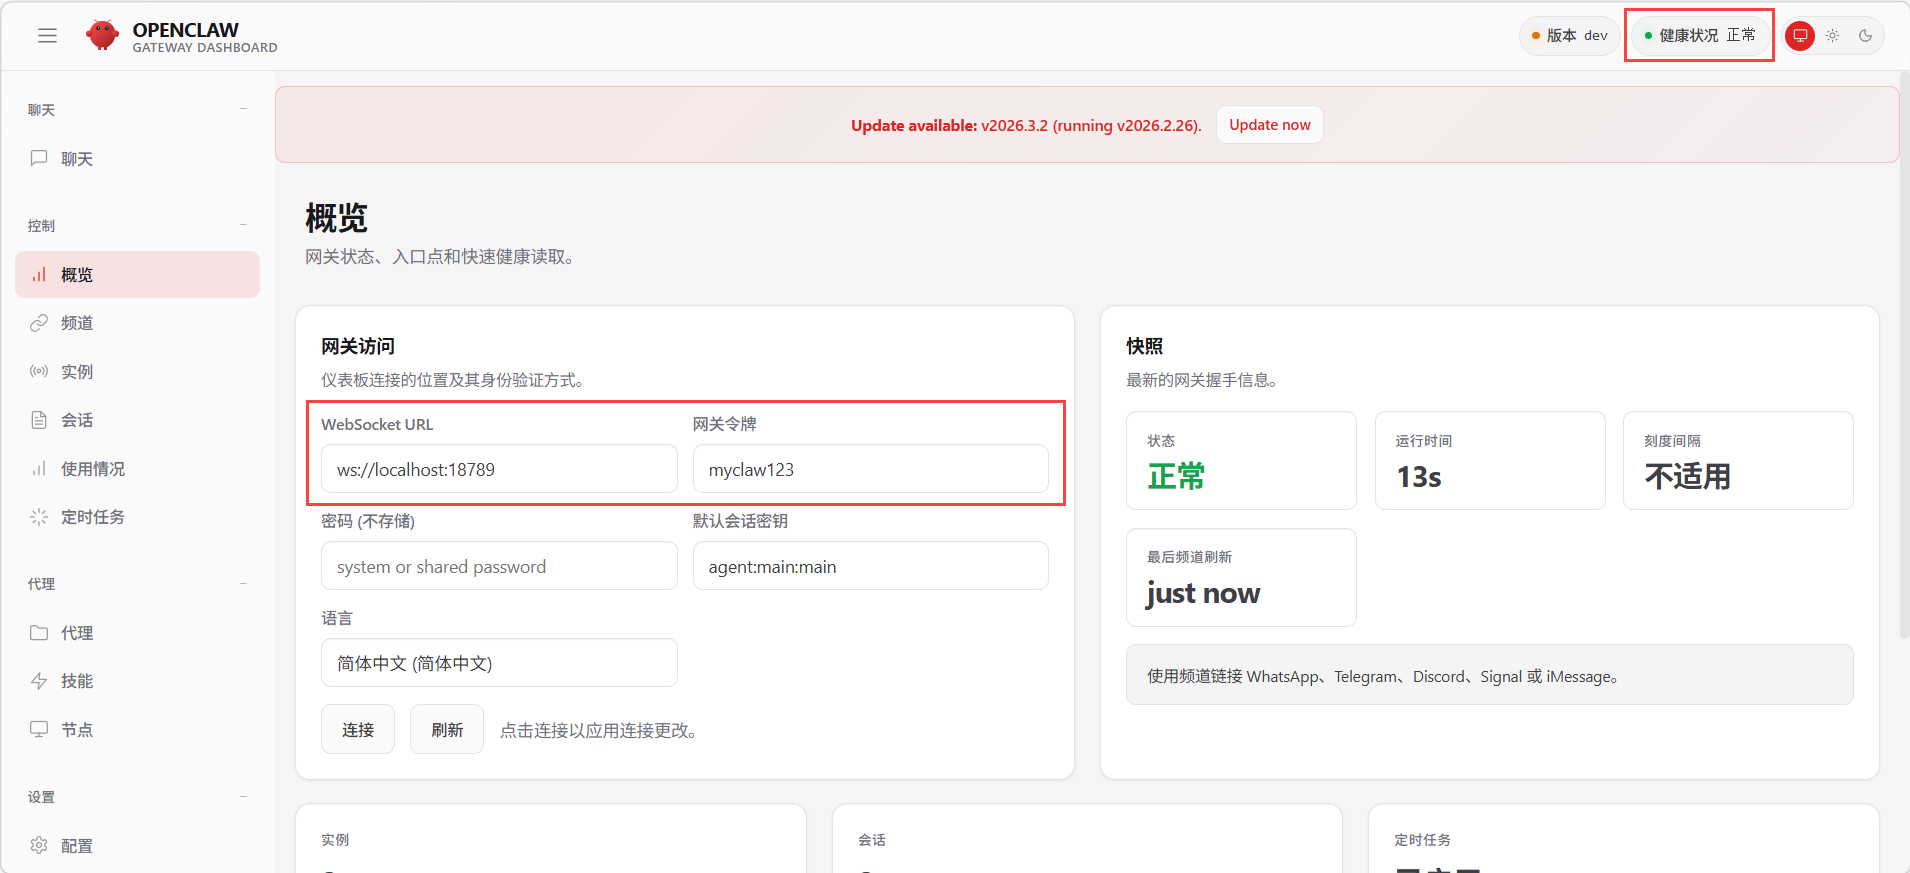This screenshot has height=873, width=1910.
Task: Open 技能 skills page in sidebar
Action: (137, 681)
